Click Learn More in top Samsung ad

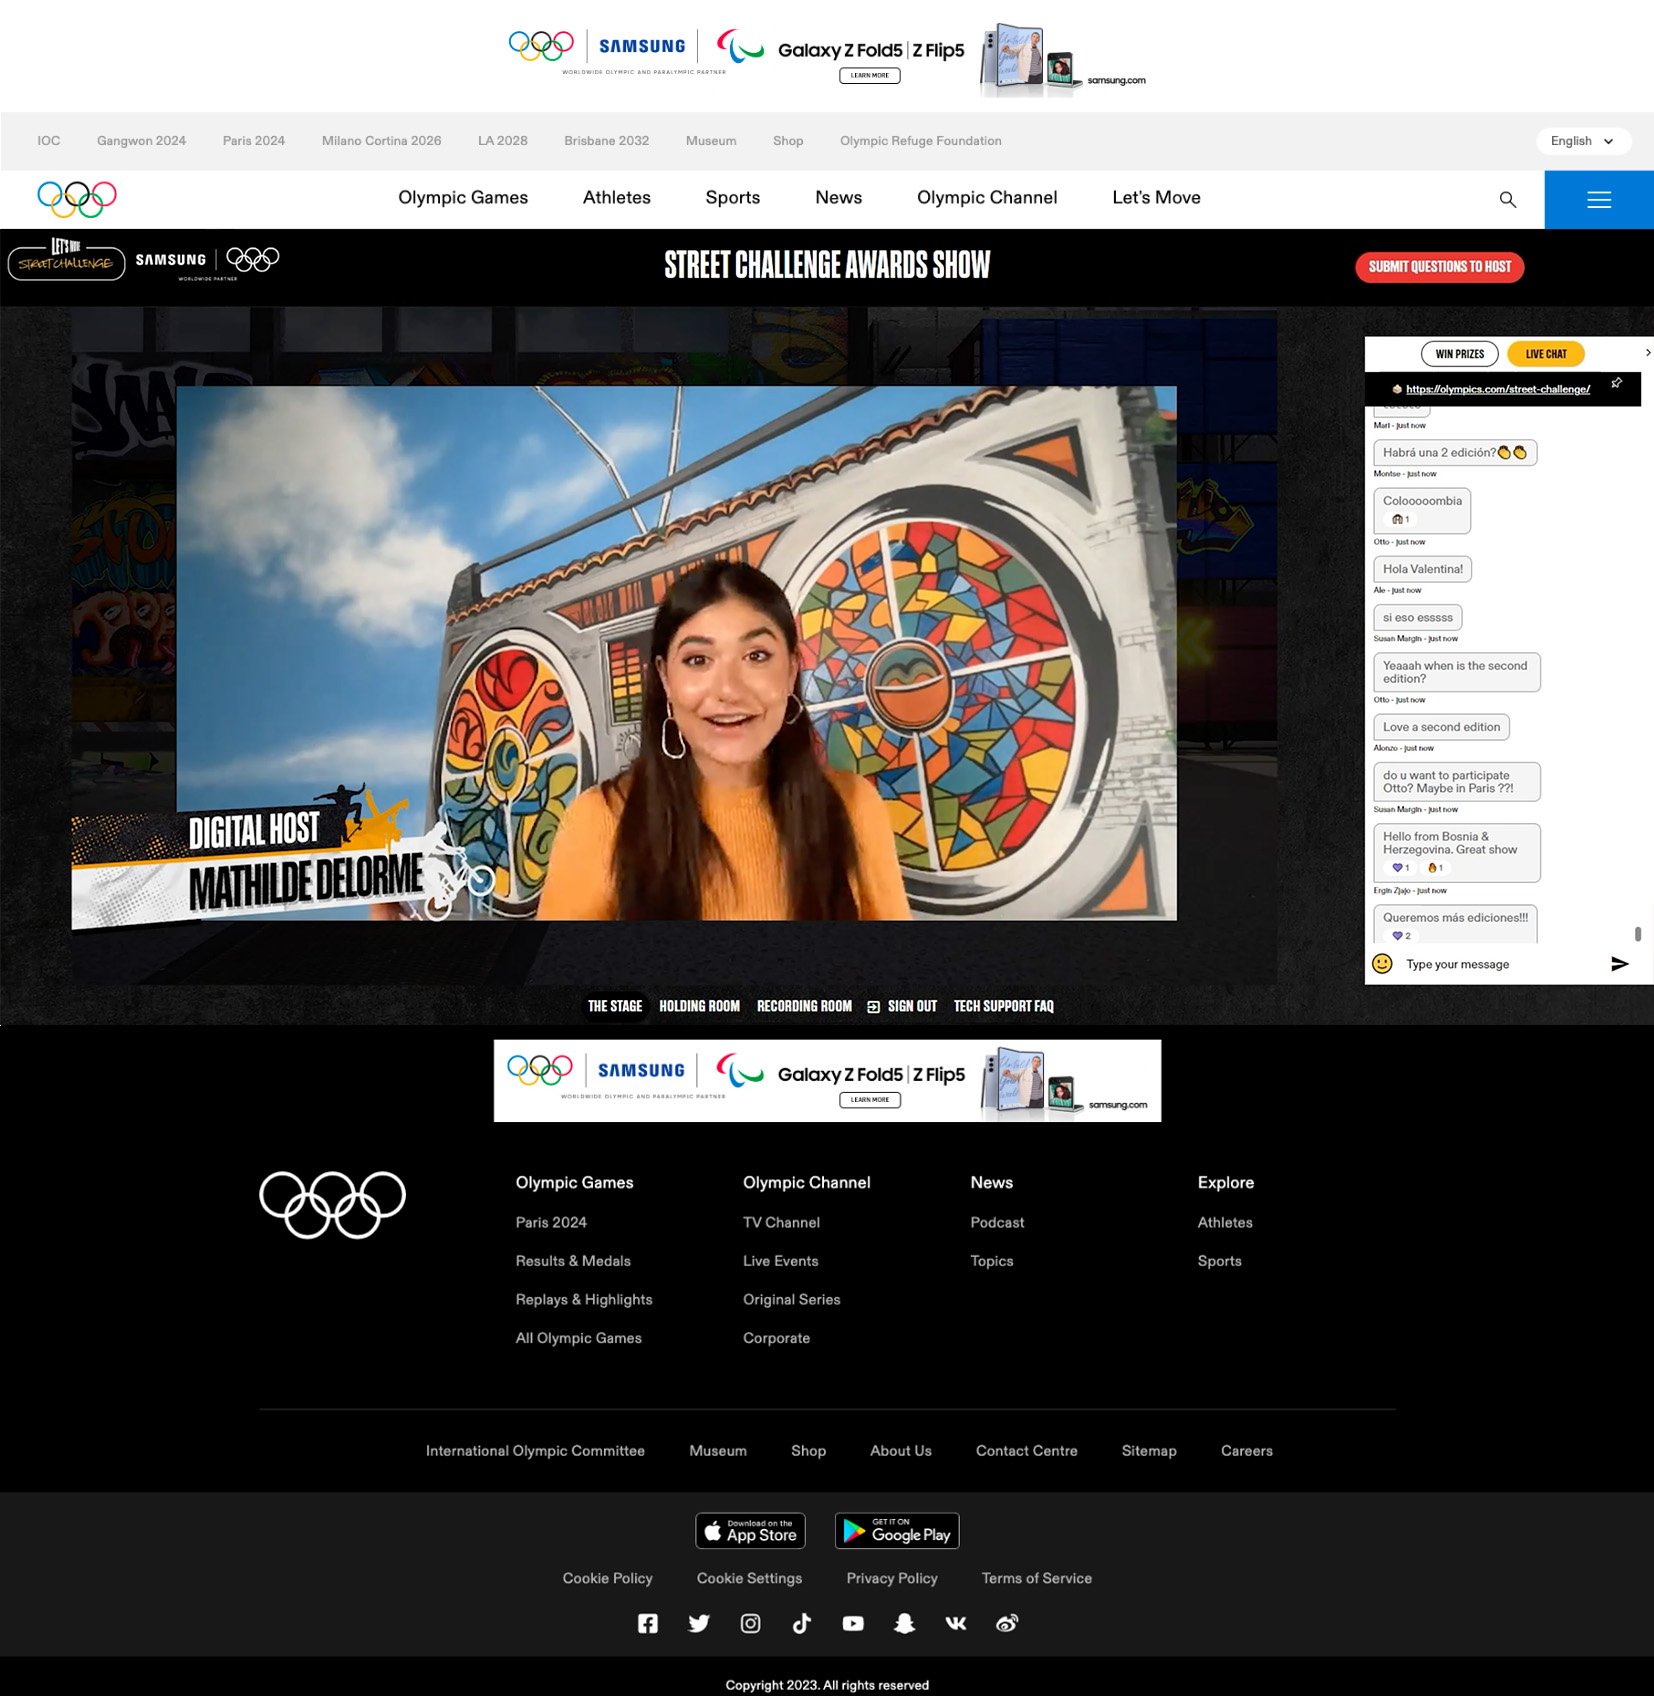click(870, 75)
